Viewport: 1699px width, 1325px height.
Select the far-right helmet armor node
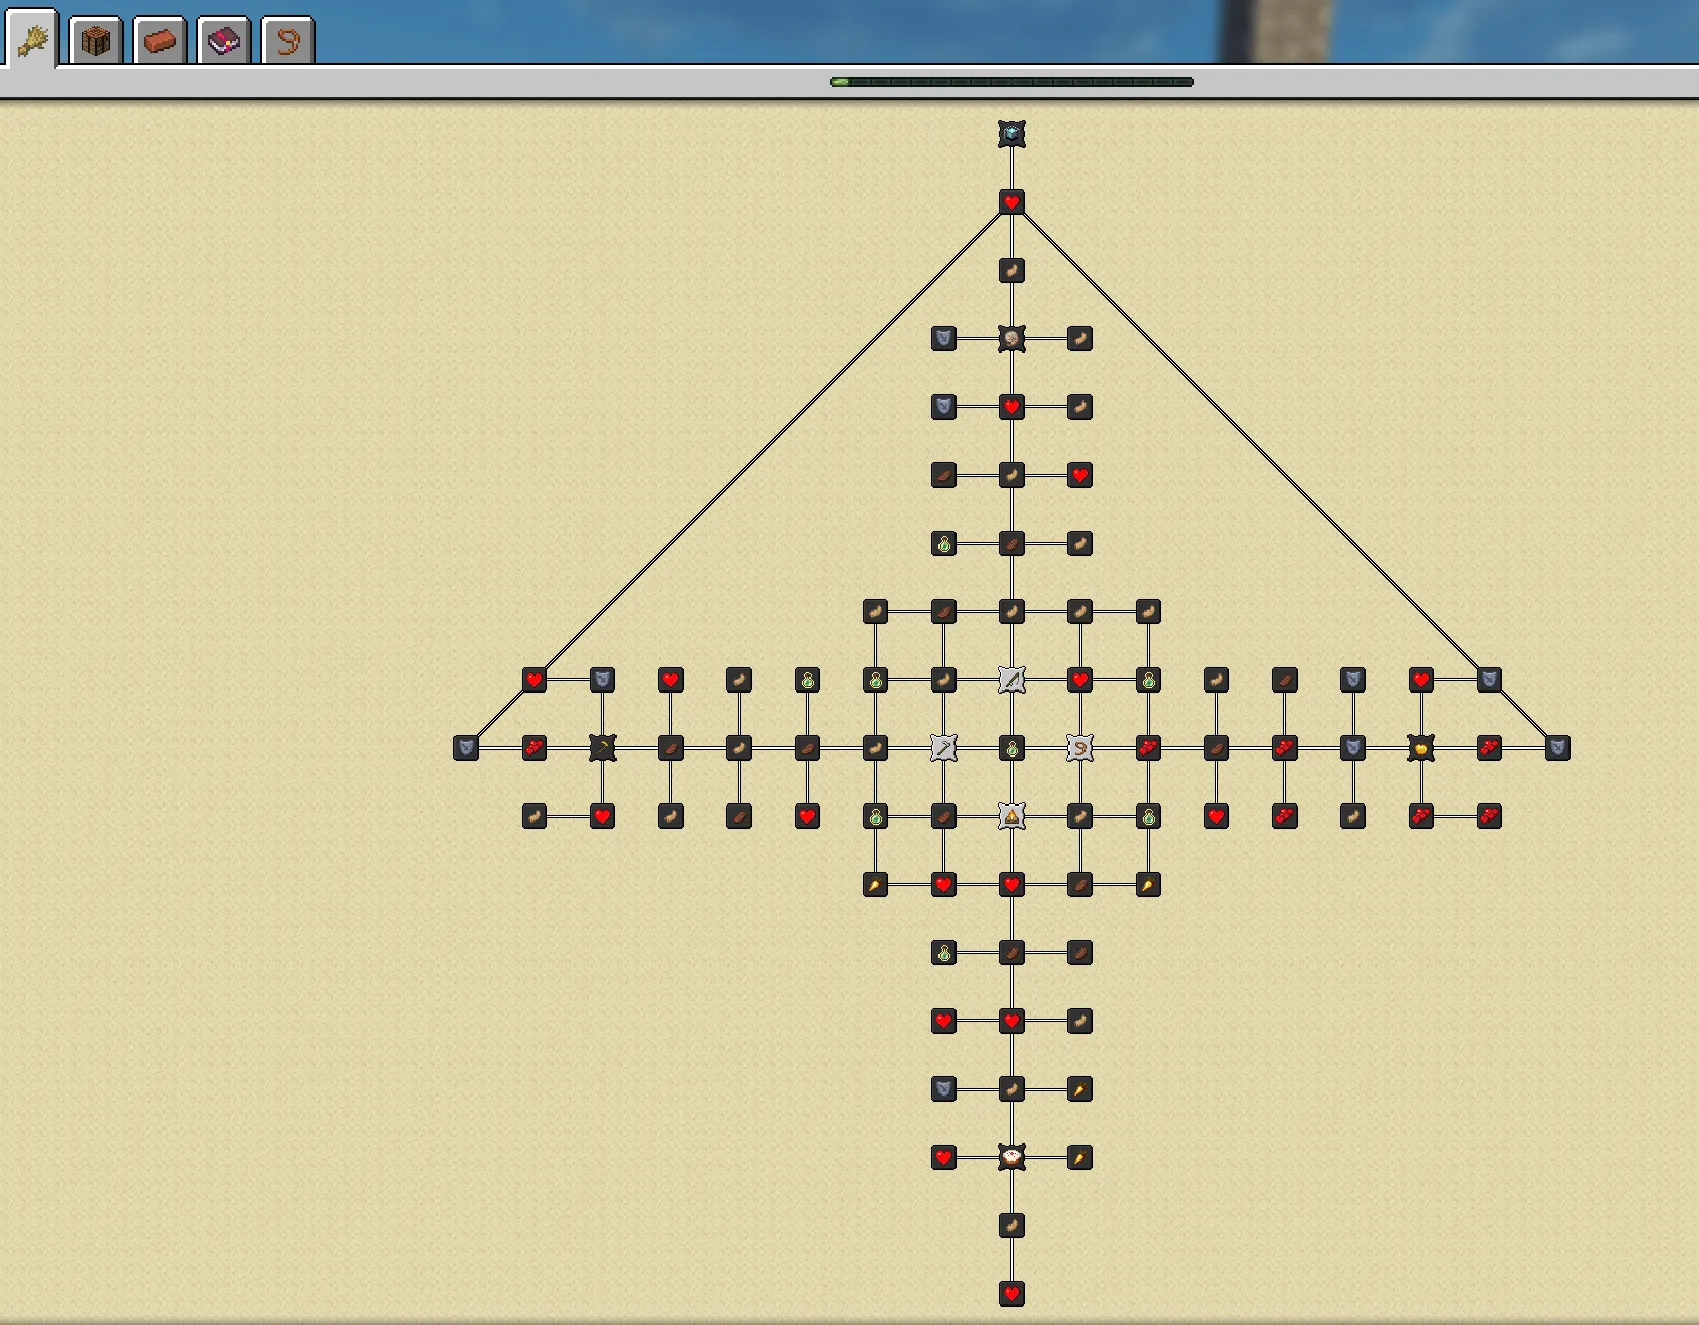pos(1557,748)
